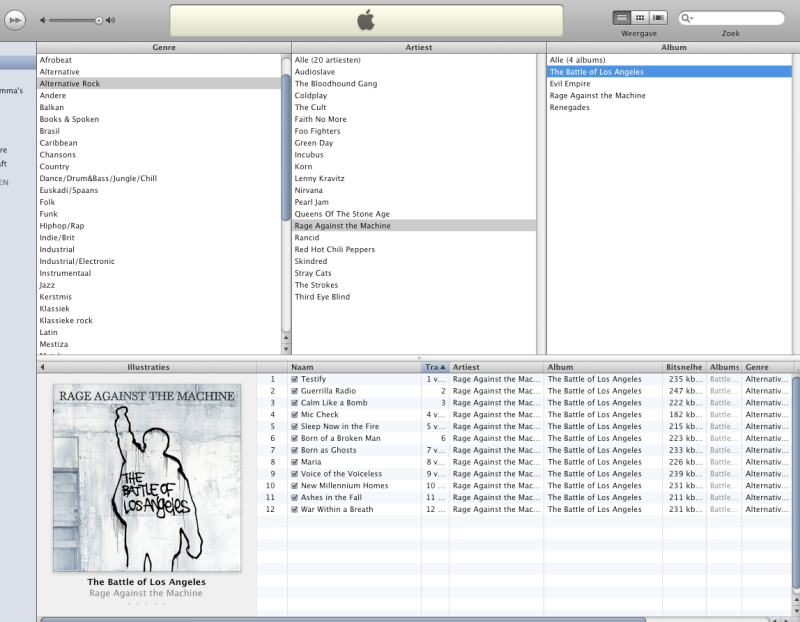Uncheck the Maria track checkbox
800x622 pixels.
tap(294, 462)
